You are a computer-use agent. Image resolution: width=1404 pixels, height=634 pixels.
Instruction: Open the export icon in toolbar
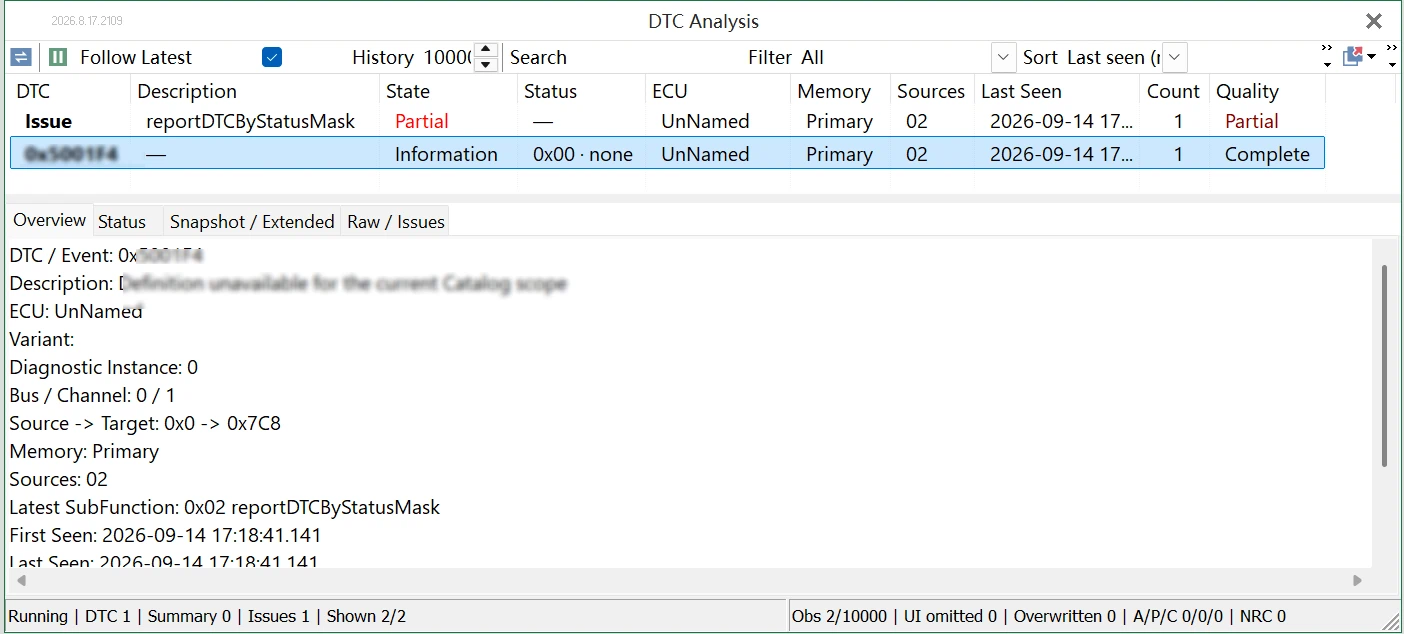1353,57
